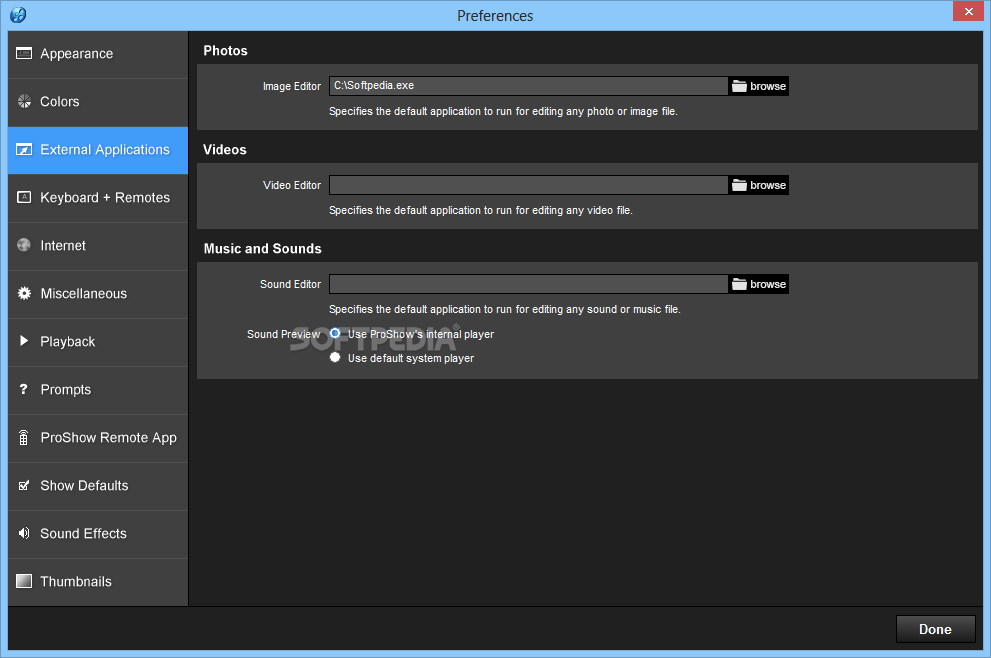991x658 pixels.
Task: Select the External Applications category
Action: 98,150
